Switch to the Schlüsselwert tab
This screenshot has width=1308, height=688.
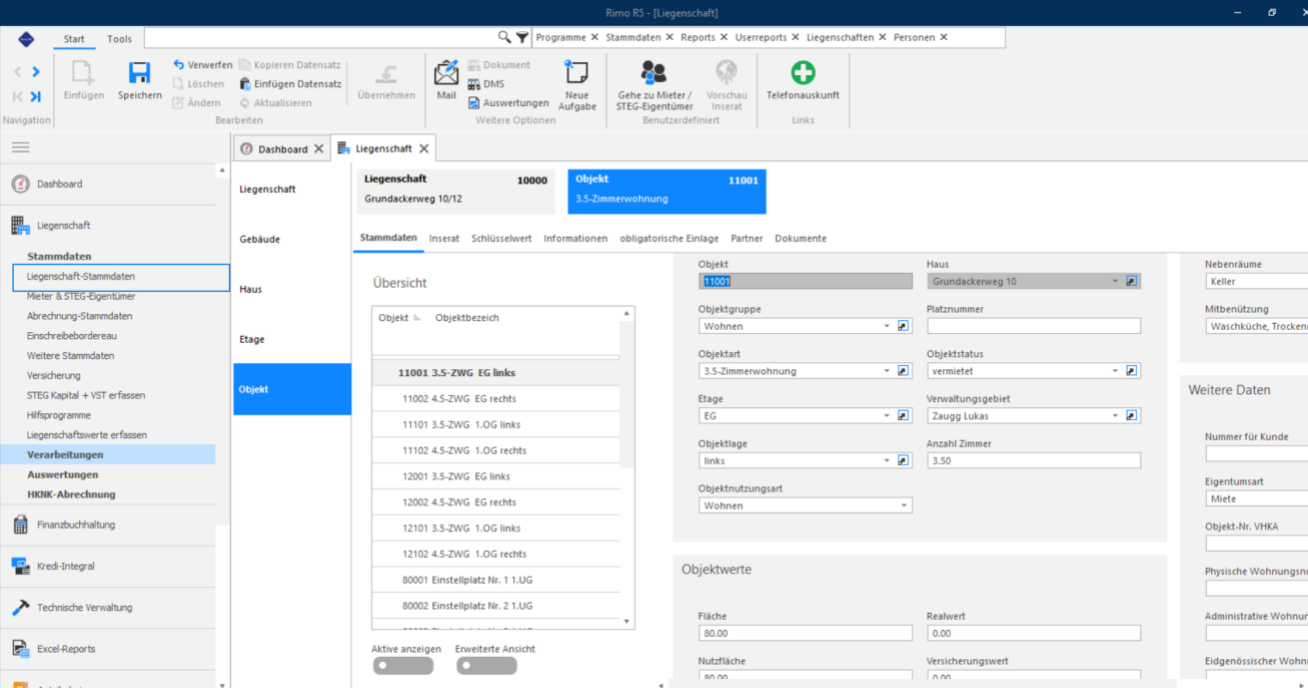click(x=502, y=239)
